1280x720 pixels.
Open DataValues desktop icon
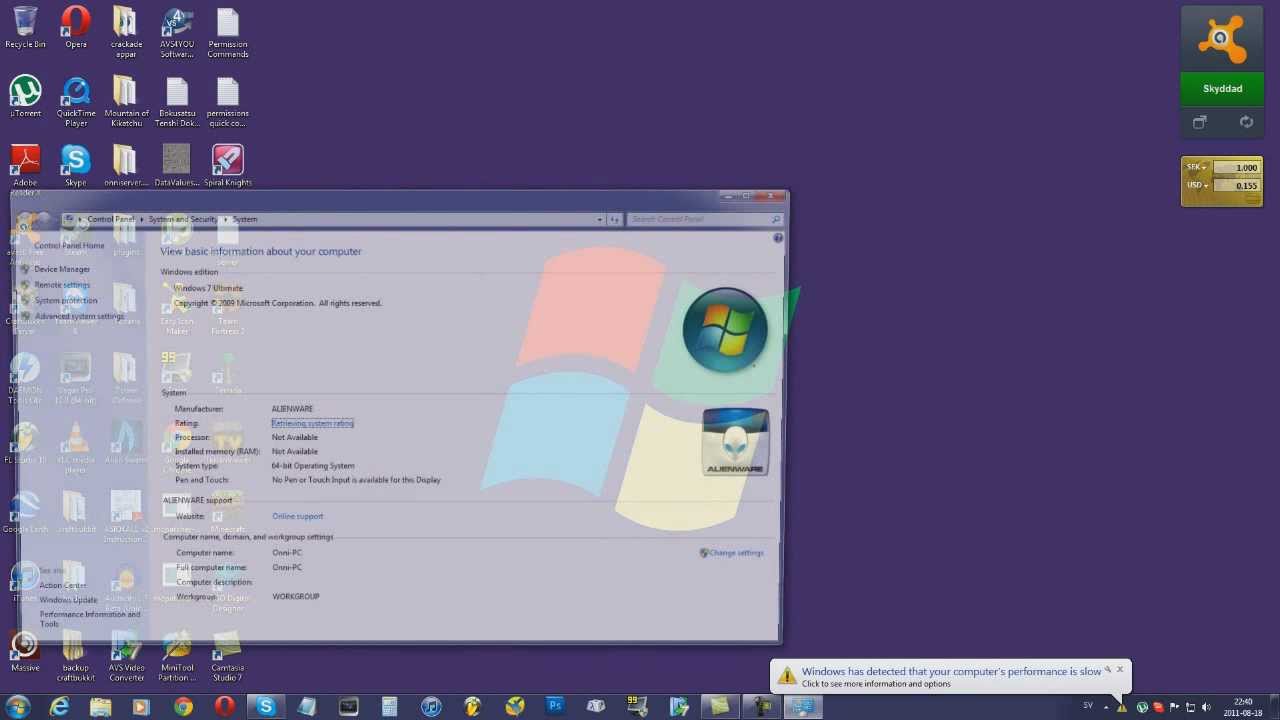click(177, 165)
